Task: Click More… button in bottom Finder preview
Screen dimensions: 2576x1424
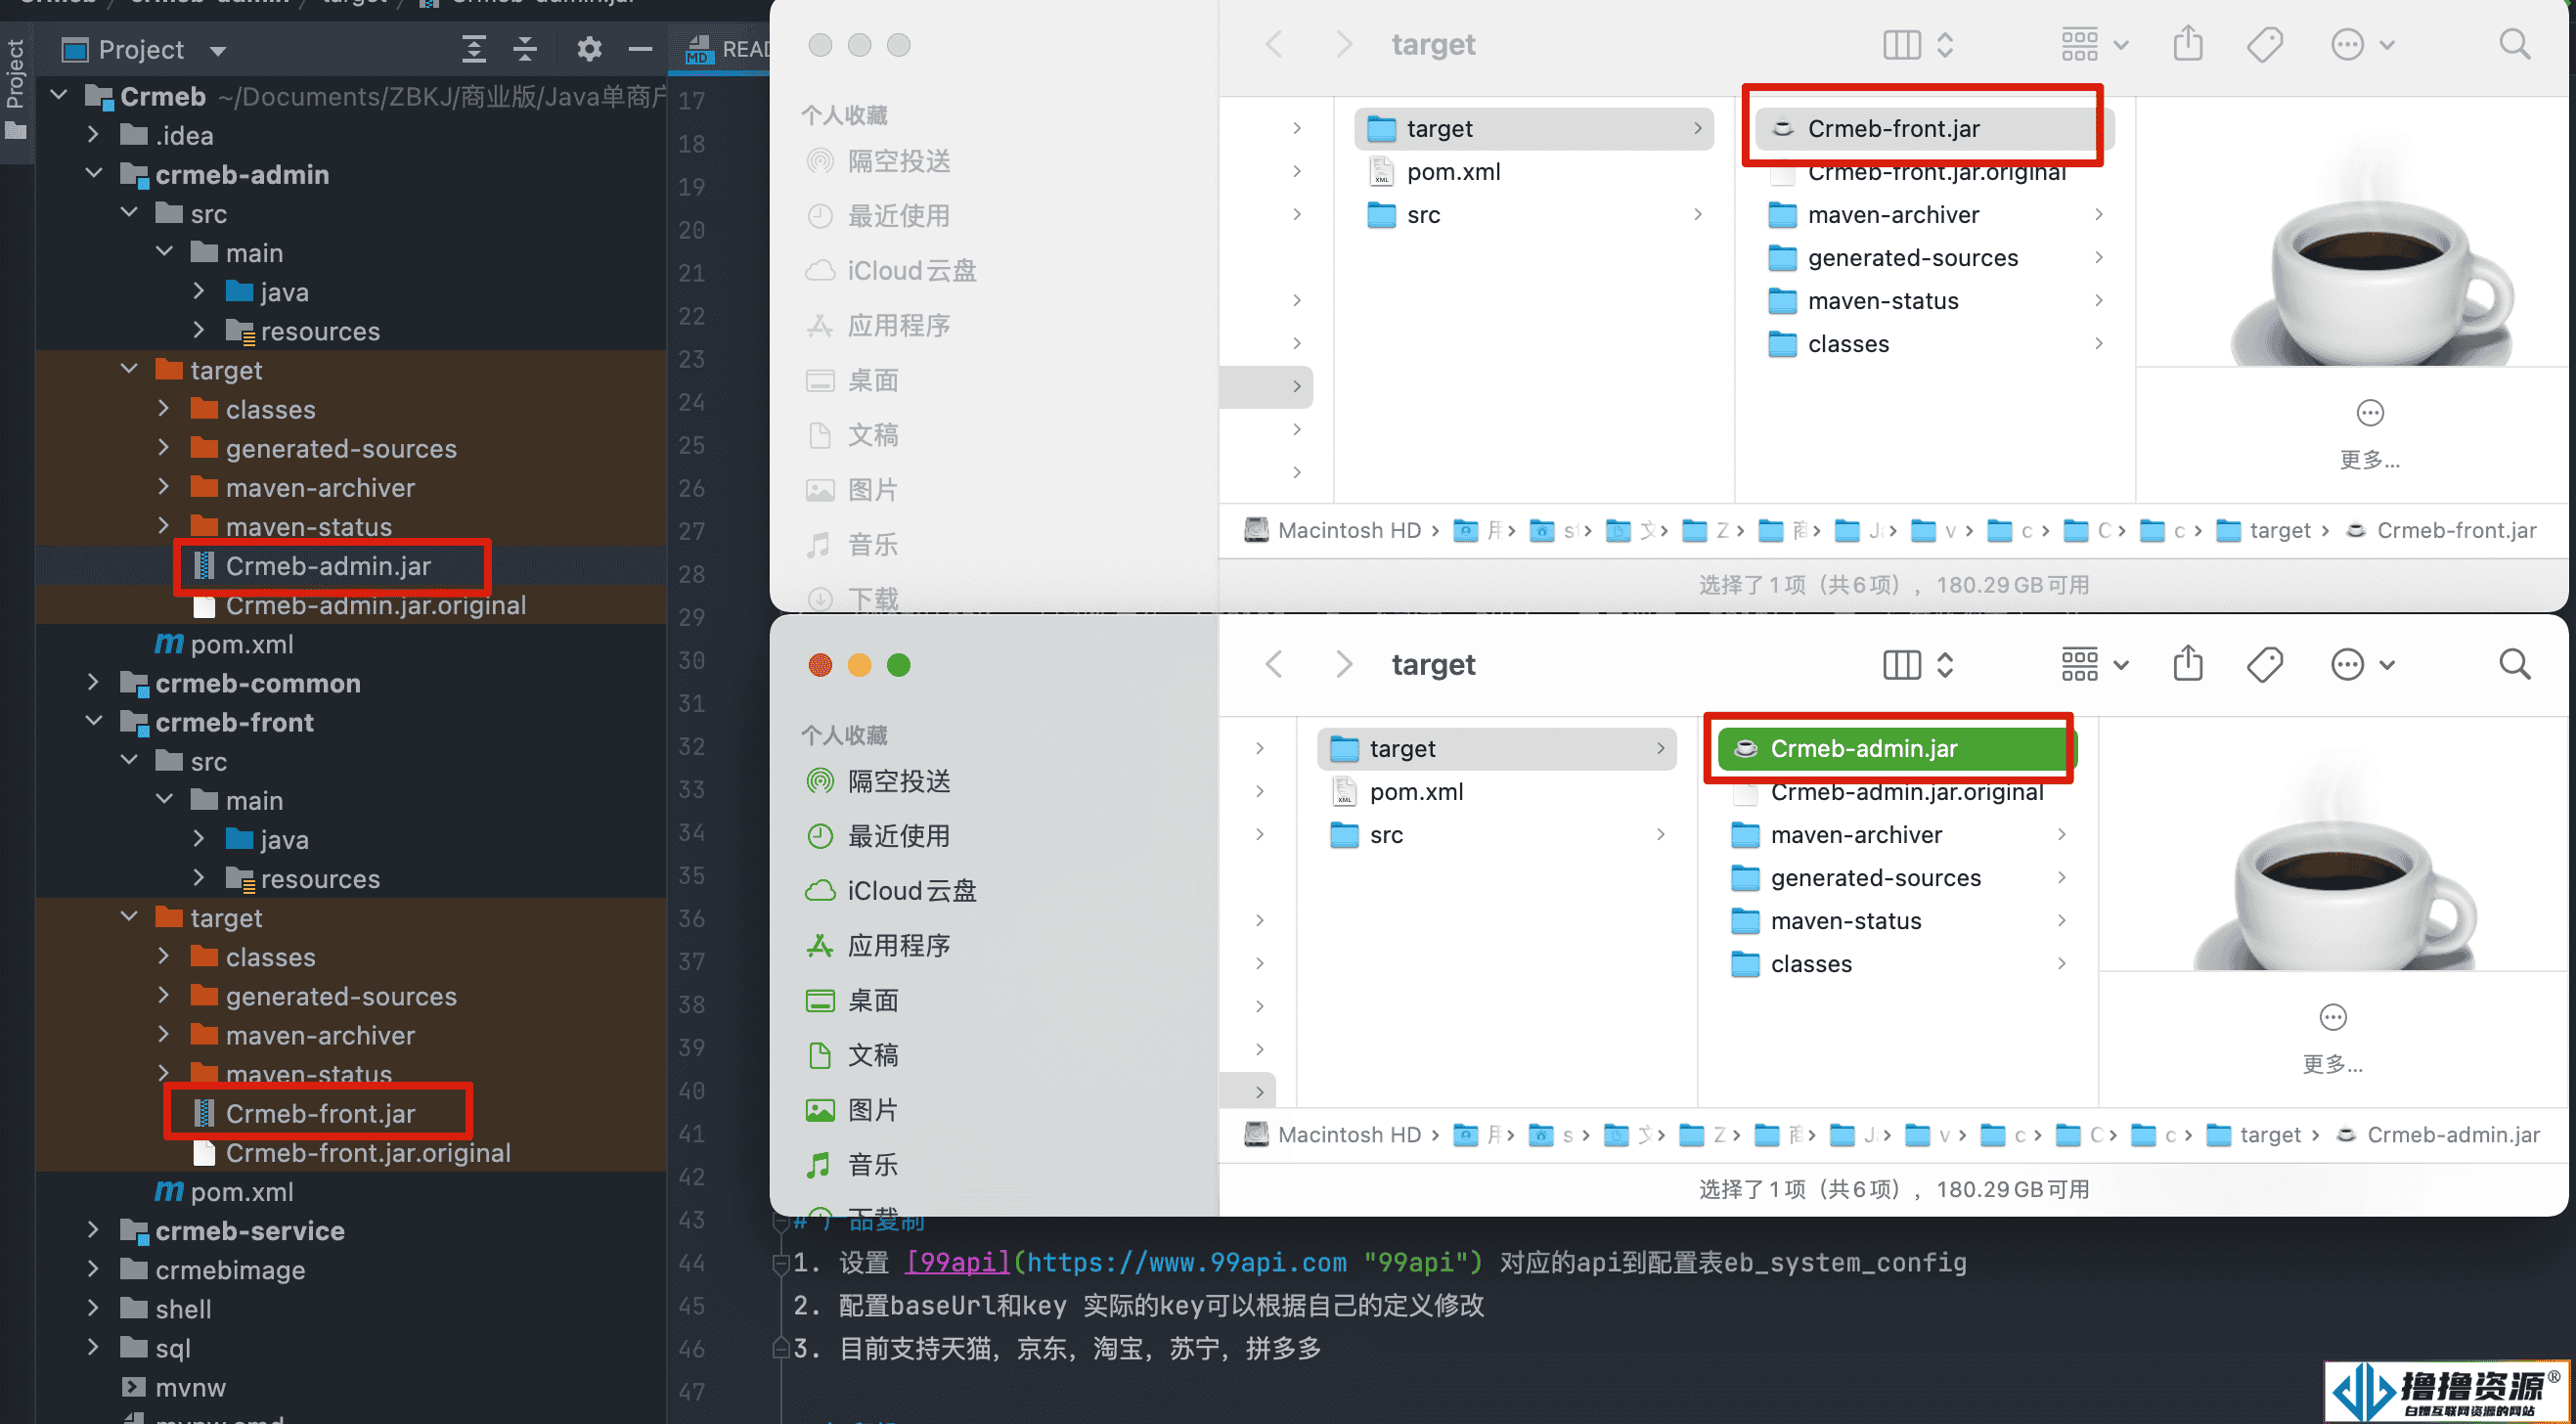Action: (2332, 1039)
